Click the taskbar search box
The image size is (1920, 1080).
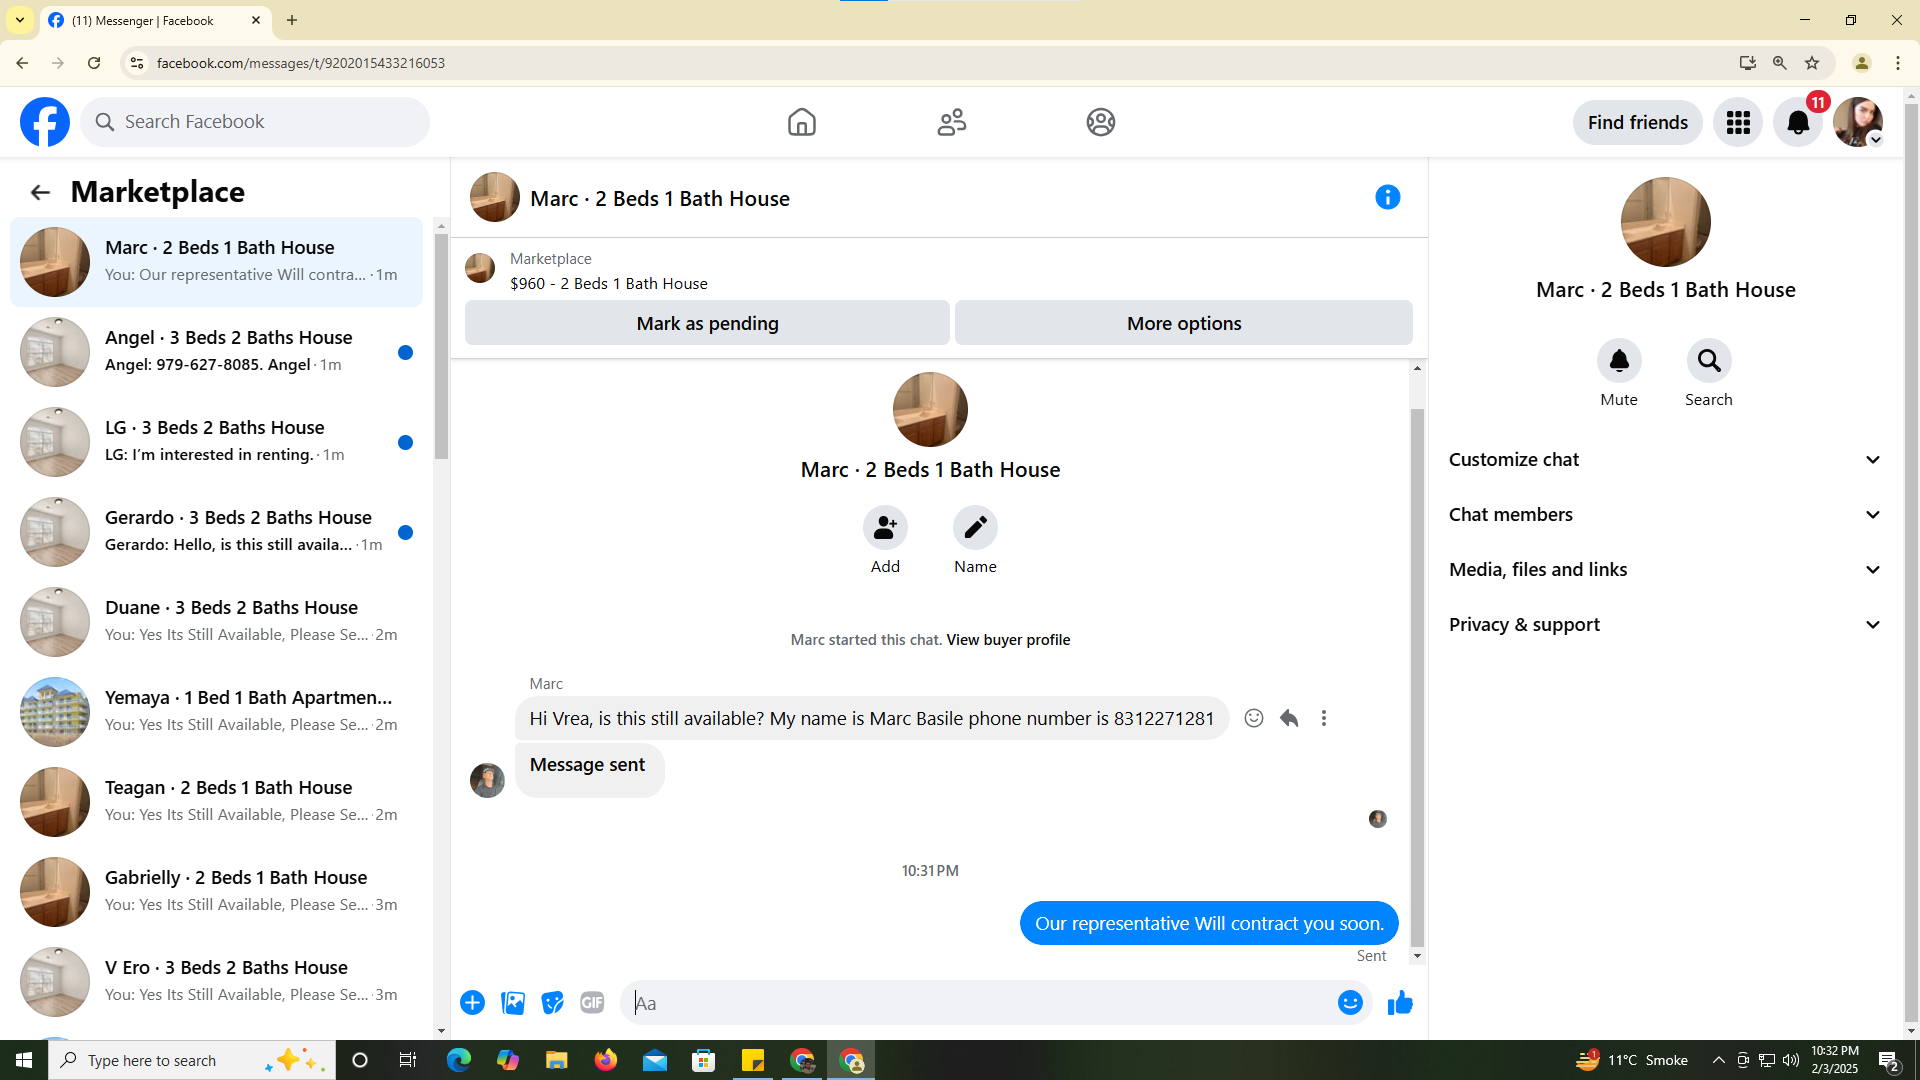(192, 1060)
